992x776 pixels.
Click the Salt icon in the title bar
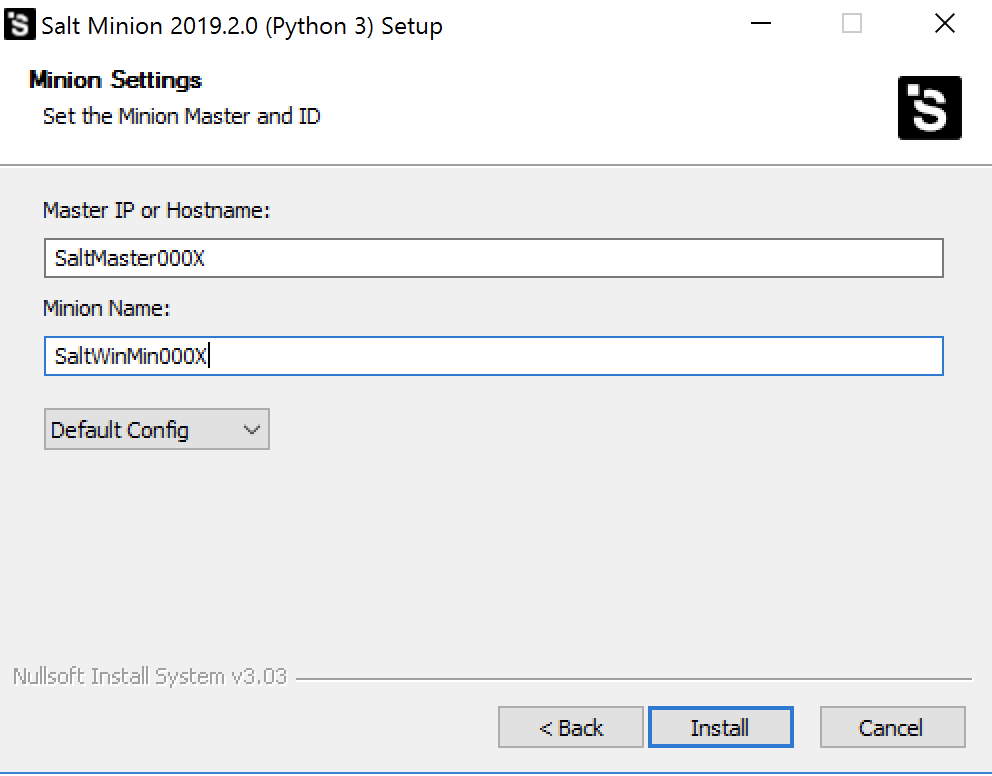coord(20,25)
